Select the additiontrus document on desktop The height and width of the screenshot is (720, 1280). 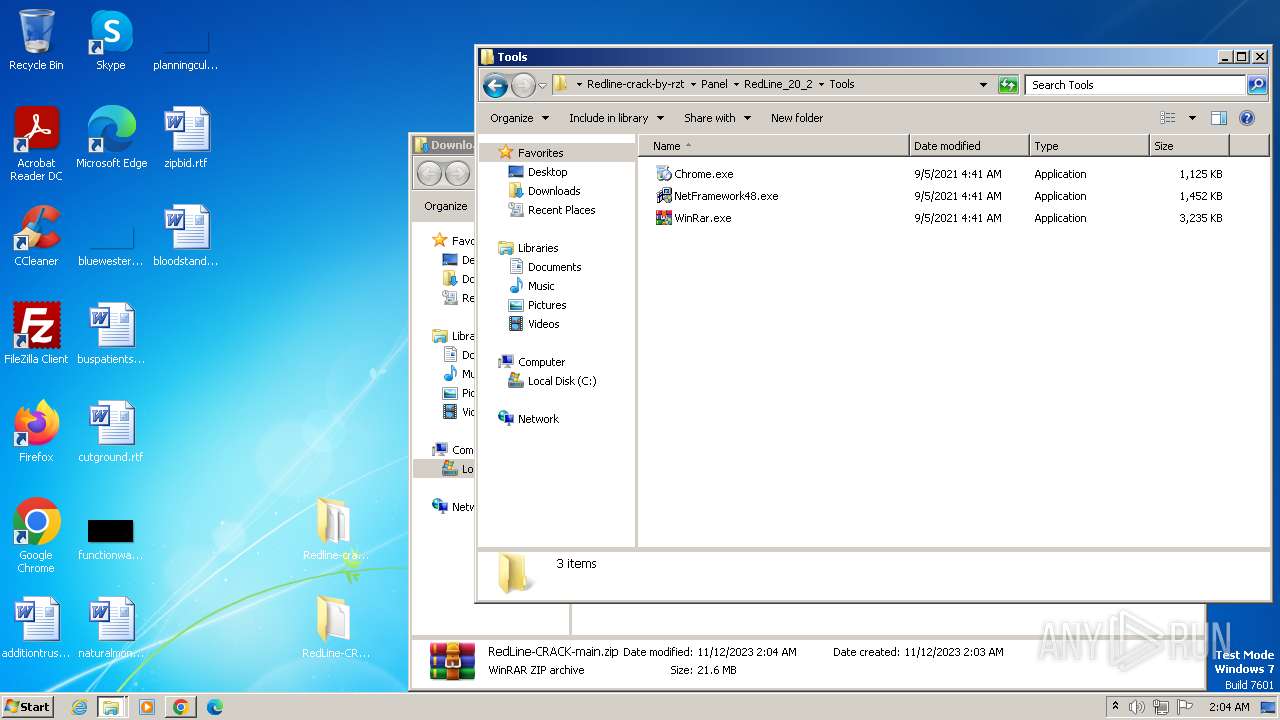point(36,628)
